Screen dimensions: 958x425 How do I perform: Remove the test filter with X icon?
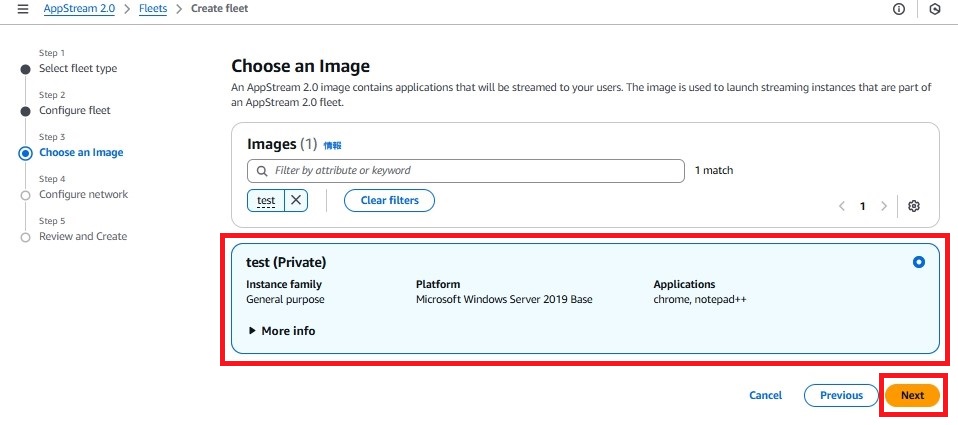(296, 200)
